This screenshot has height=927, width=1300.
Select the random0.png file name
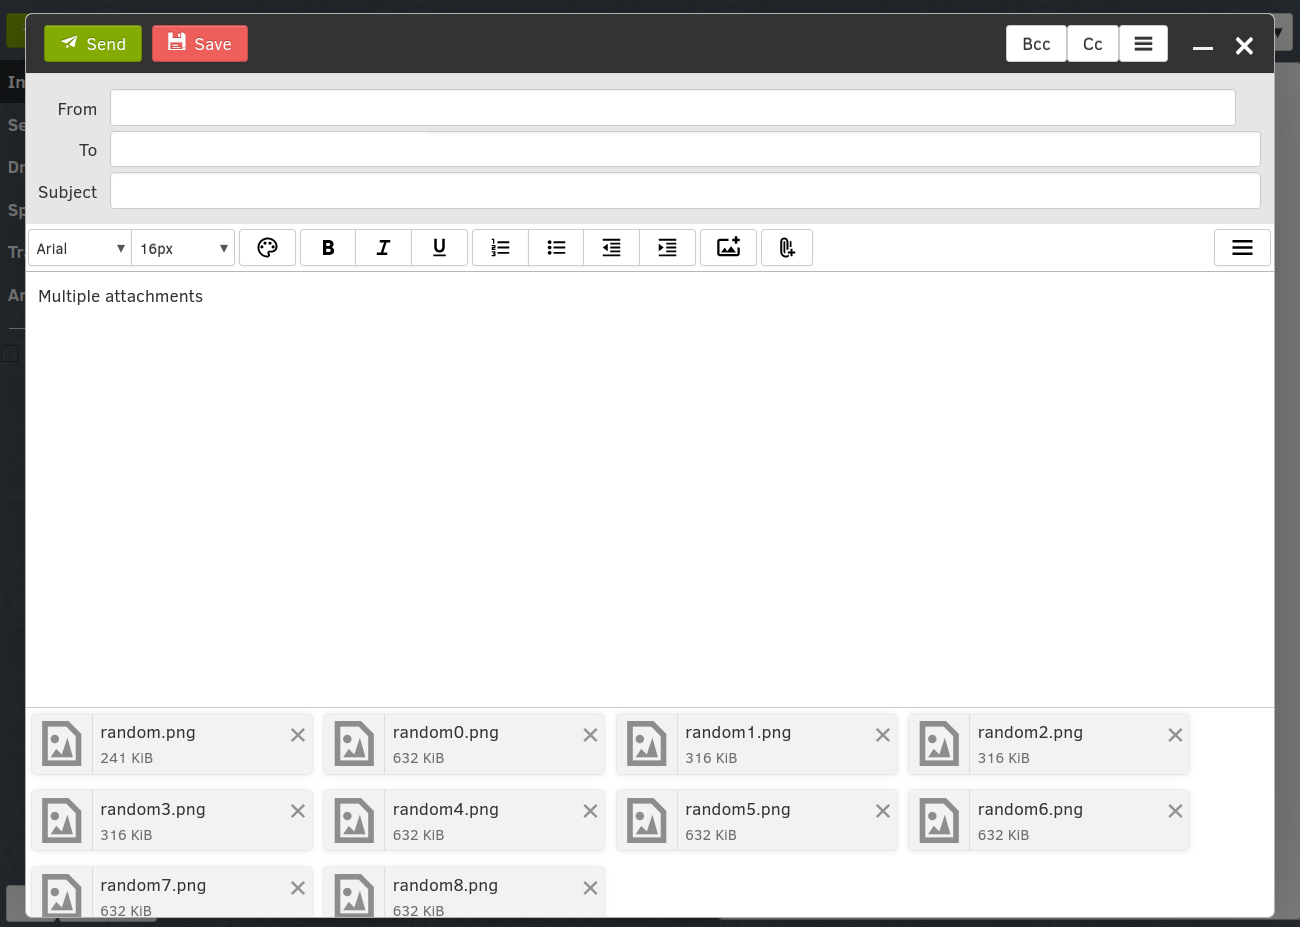click(x=446, y=732)
